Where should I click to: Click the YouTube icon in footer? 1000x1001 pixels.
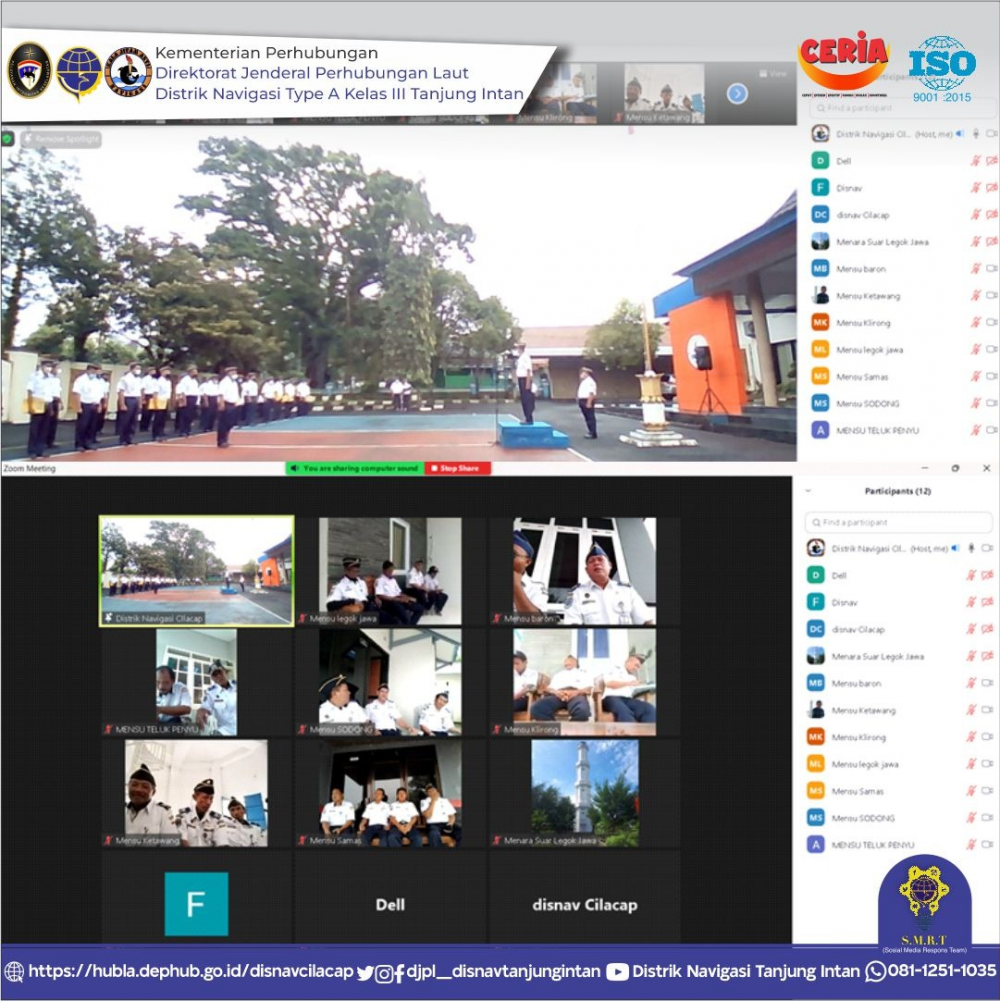pos(617,972)
